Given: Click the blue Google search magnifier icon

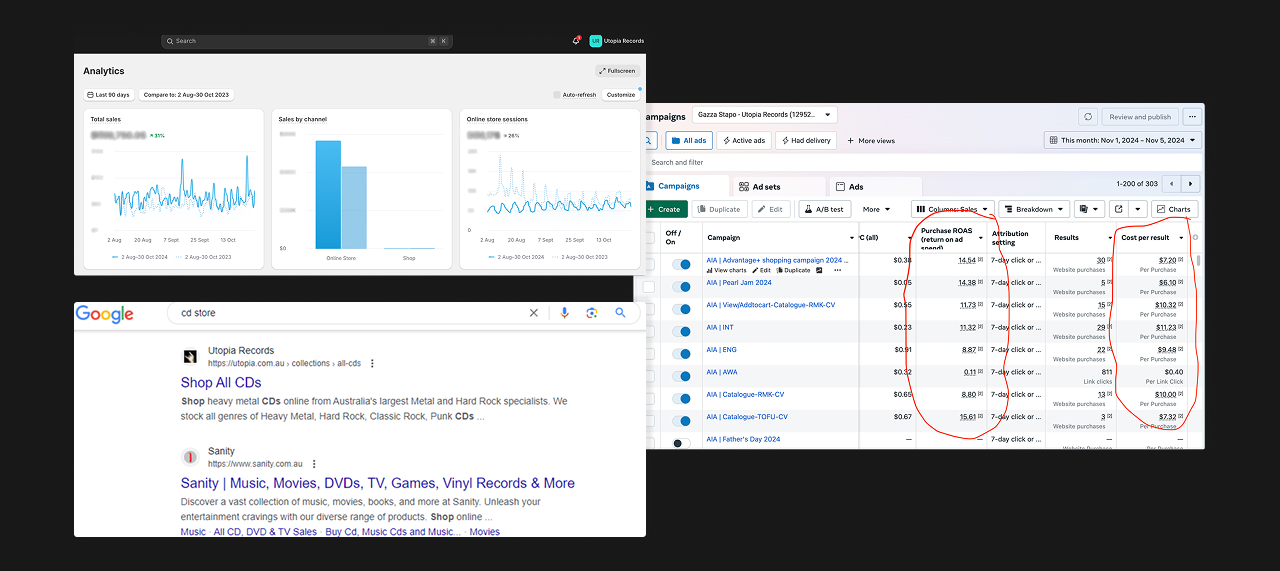Looking at the screenshot, I should click(x=620, y=313).
